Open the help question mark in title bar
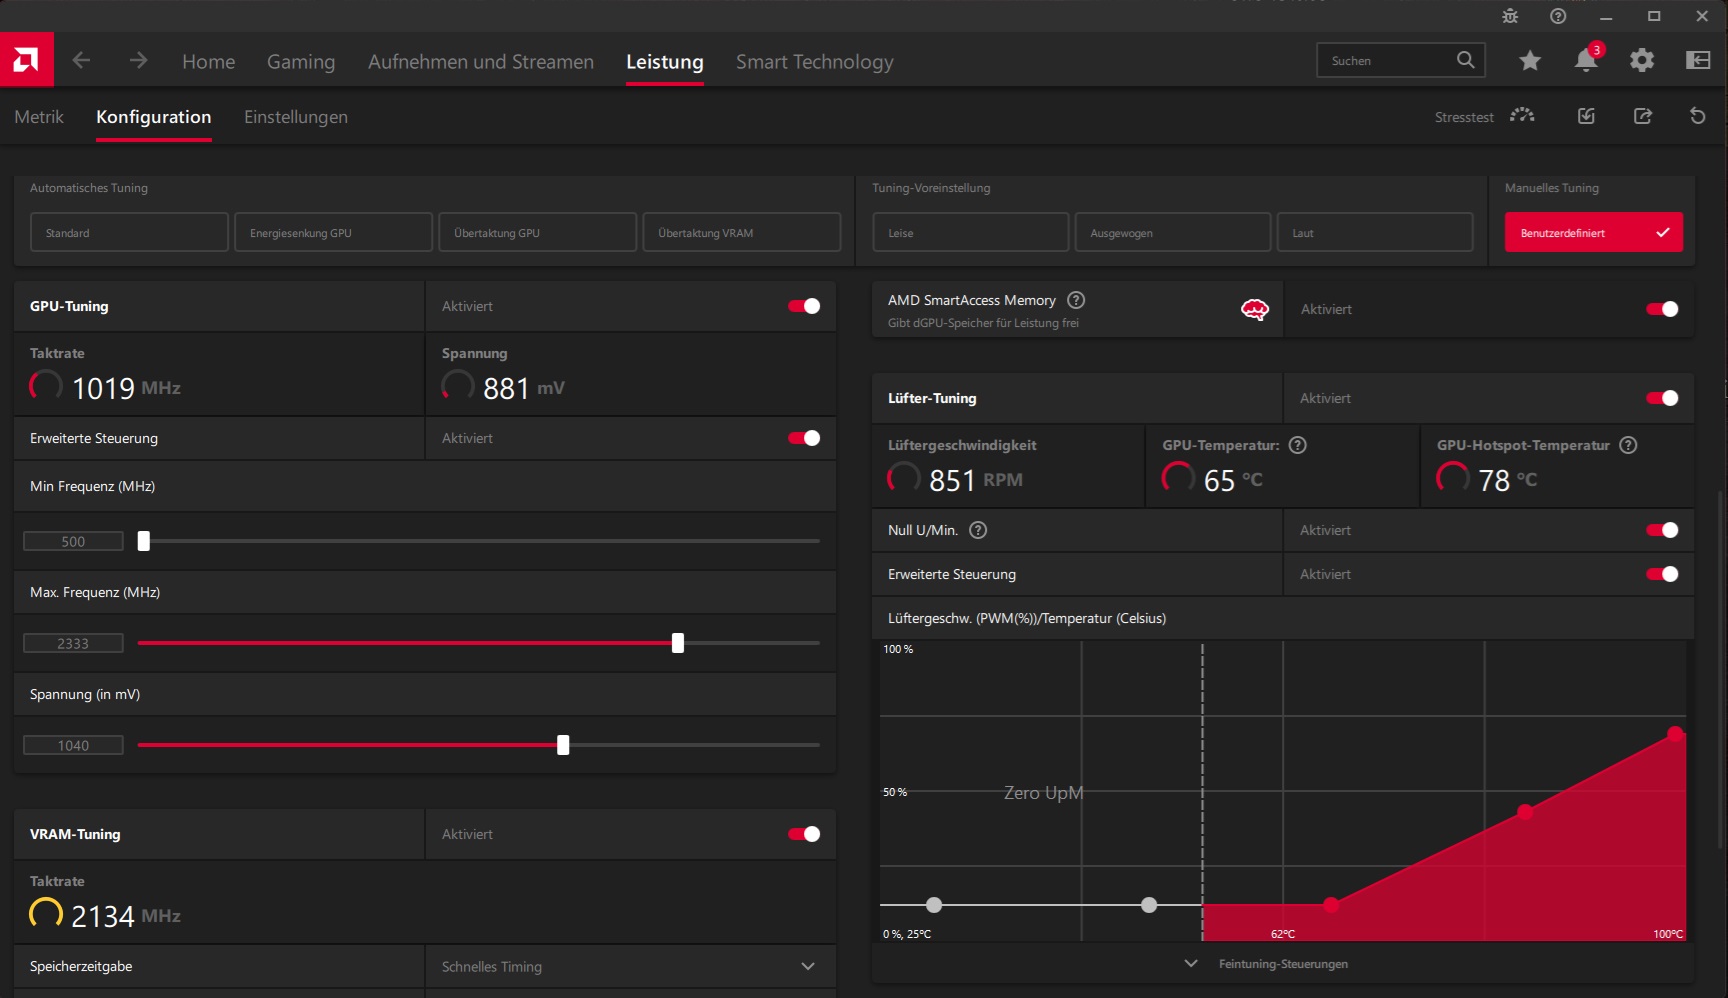1728x998 pixels. [1558, 16]
